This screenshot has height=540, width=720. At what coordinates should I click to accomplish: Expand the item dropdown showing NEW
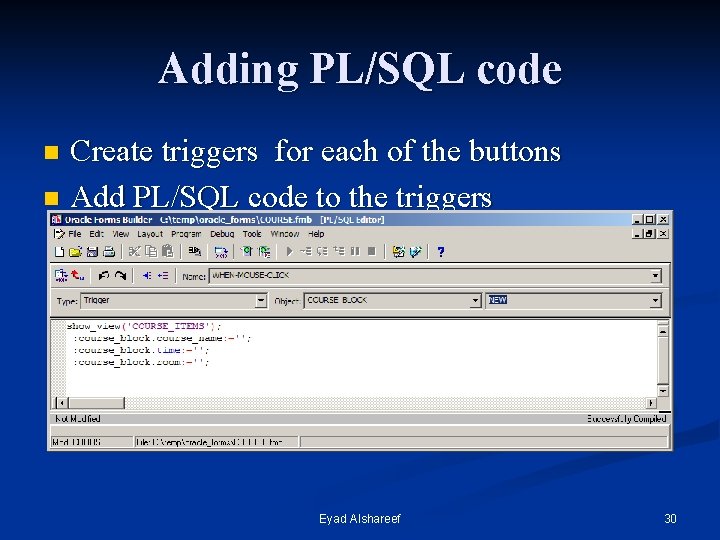pyautogui.click(x=656, y=301)
